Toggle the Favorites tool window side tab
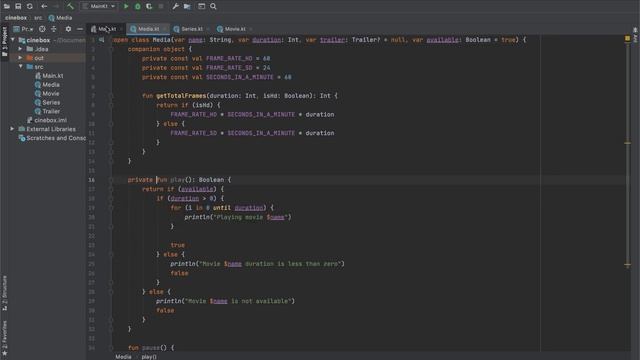 4,338
